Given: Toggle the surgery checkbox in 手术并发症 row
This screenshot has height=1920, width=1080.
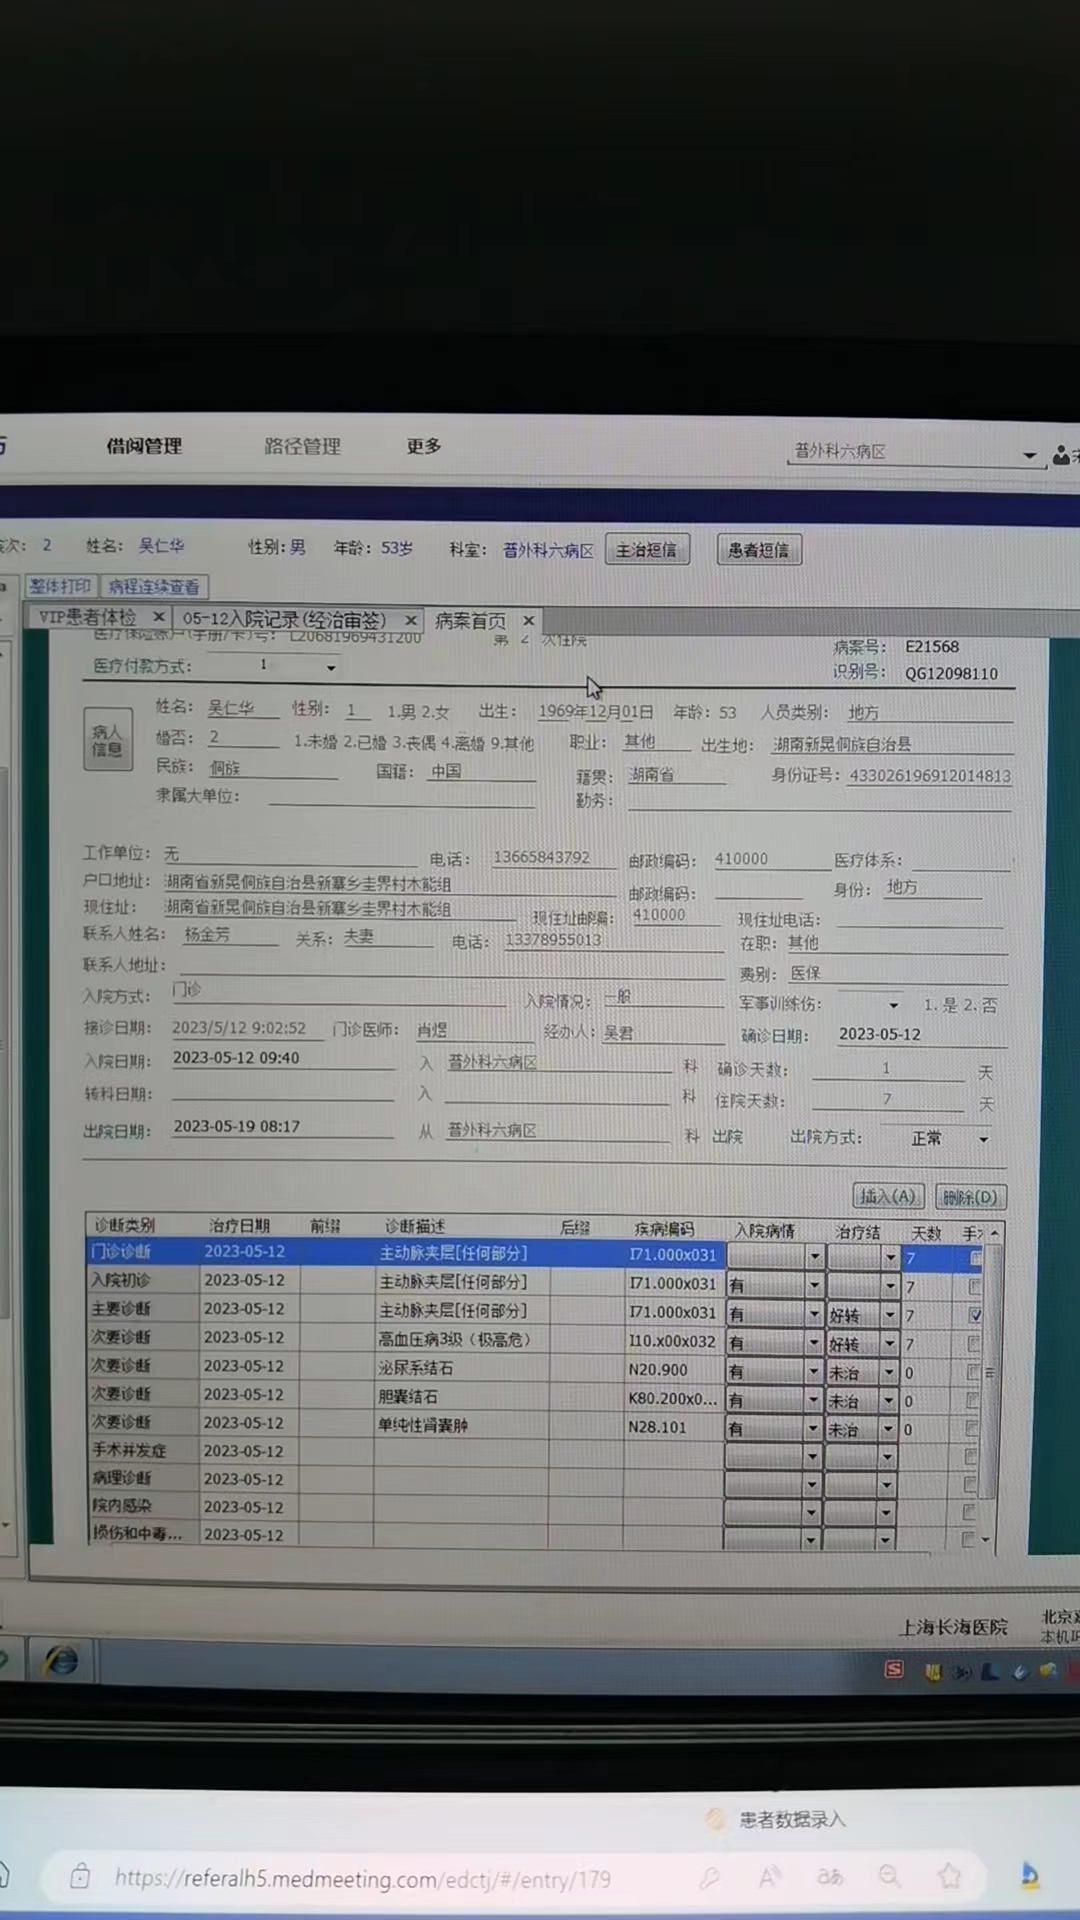Looking at the screenshot, I should [x=970, y=1456].
